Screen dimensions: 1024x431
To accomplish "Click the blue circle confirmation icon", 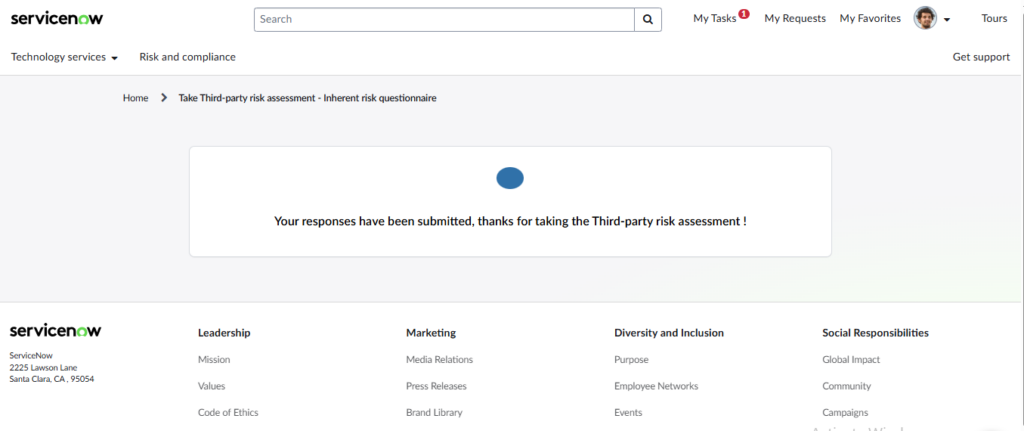I will (510, 179).
